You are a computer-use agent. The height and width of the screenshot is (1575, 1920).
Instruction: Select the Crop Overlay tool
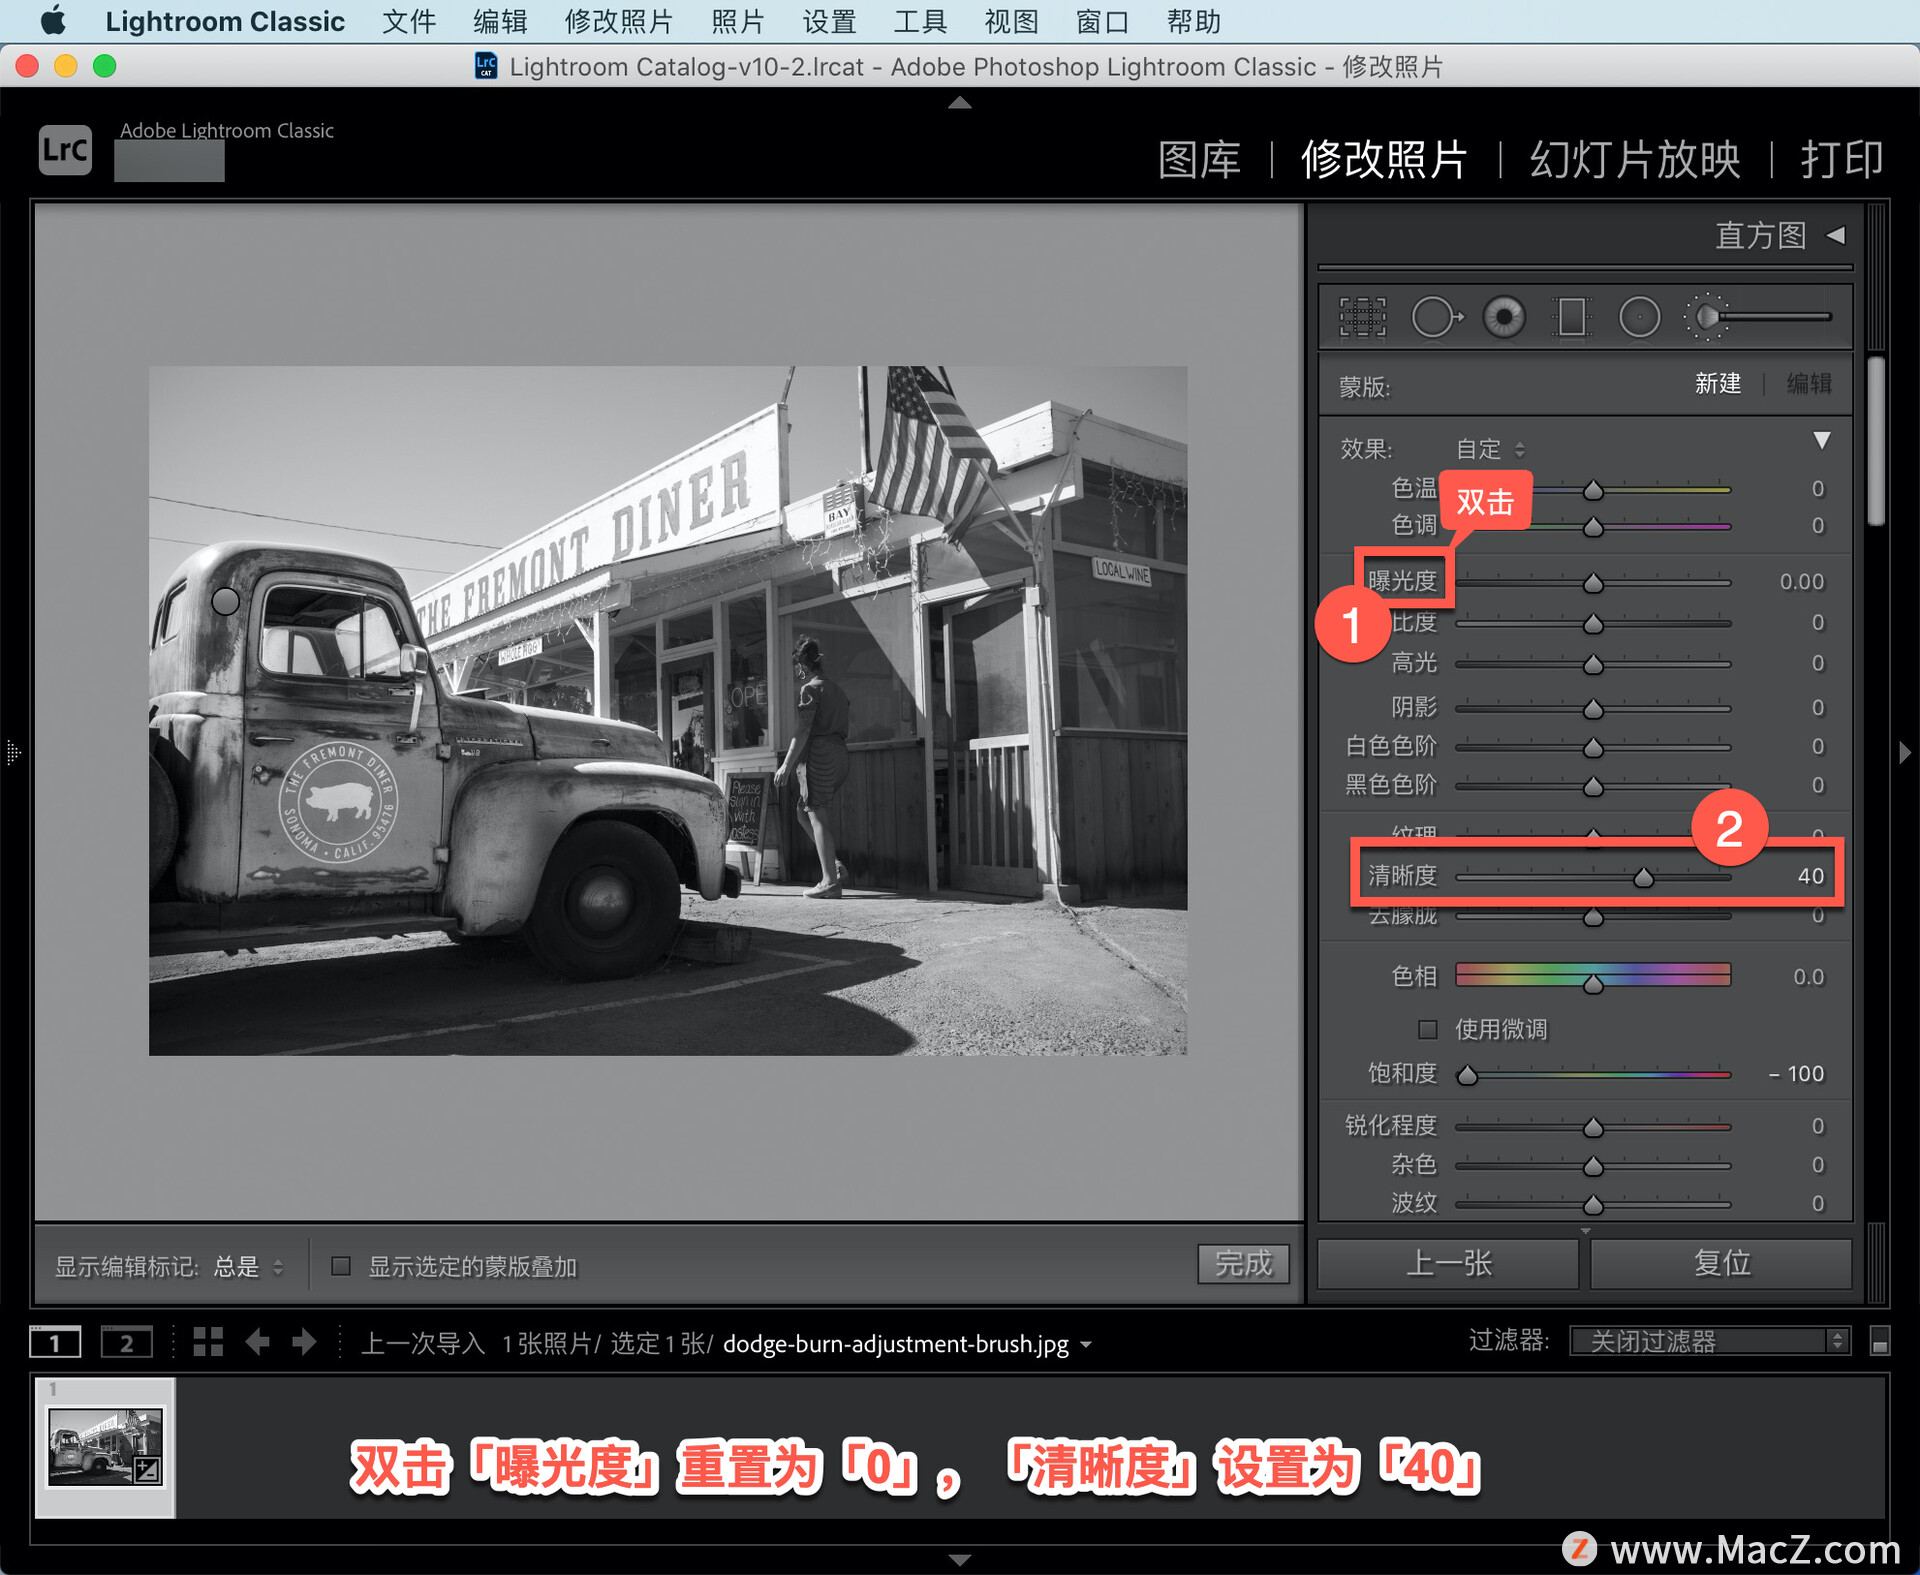coord(1363,318)
